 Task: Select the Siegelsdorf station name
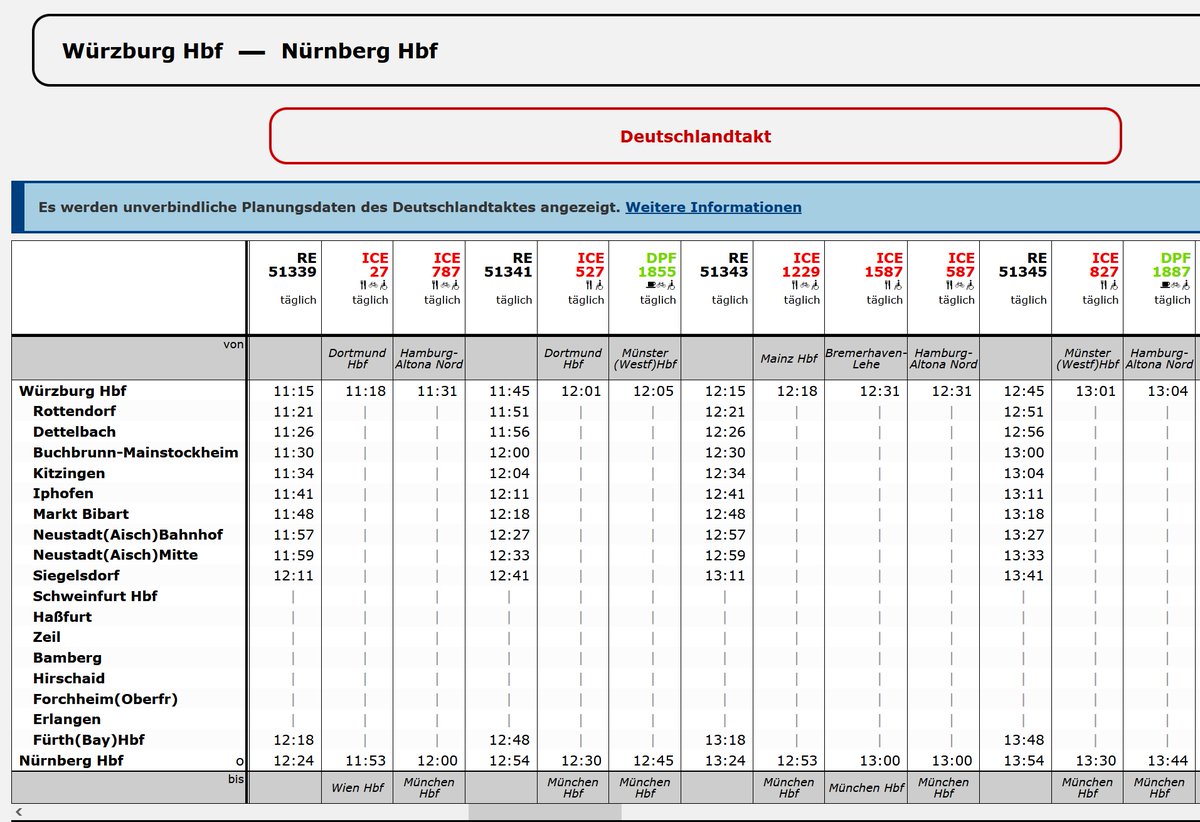click(76, 575)
